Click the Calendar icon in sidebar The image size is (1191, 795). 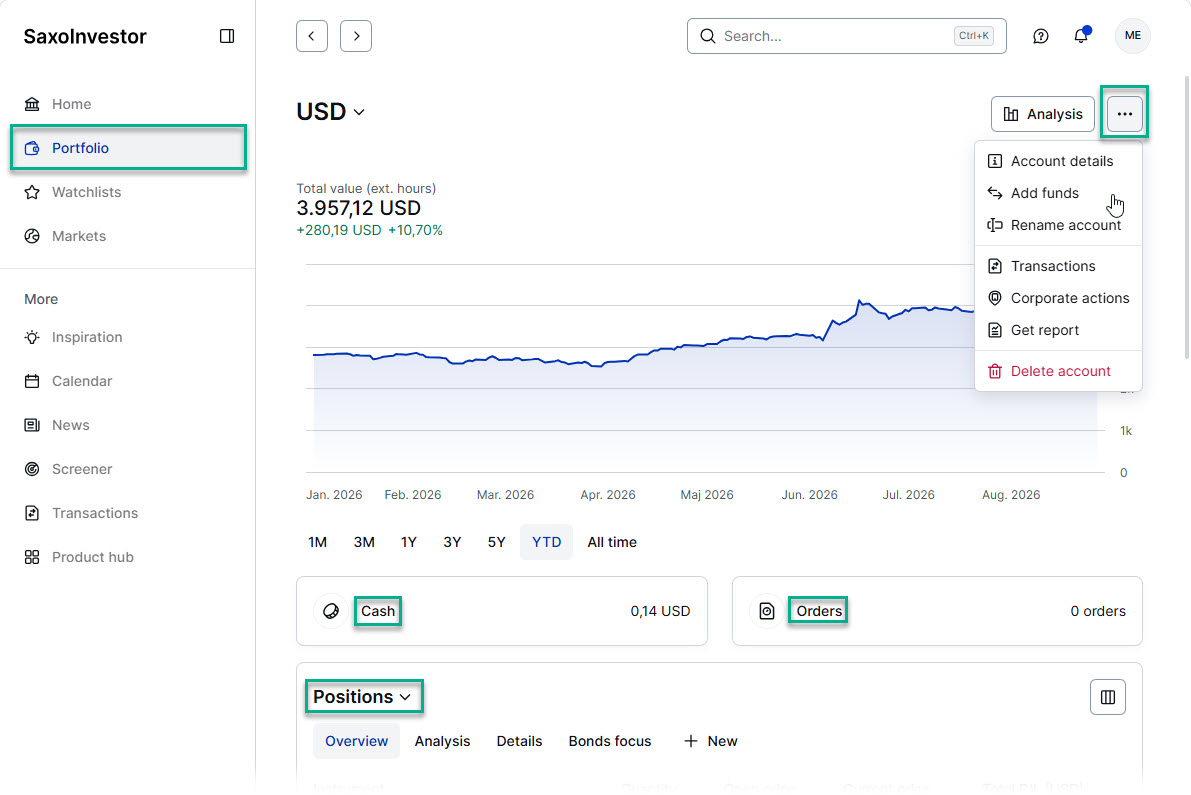click(x=32, y=381)
